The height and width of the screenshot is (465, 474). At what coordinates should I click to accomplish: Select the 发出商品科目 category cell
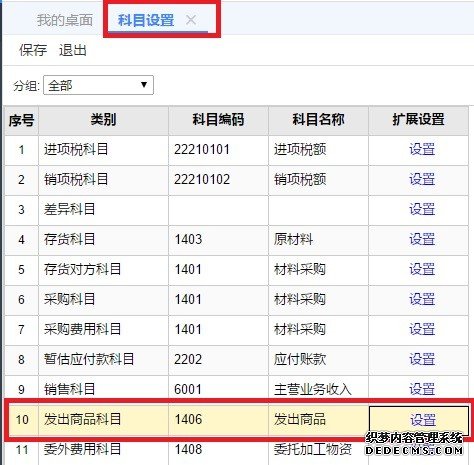click(103, 420)
